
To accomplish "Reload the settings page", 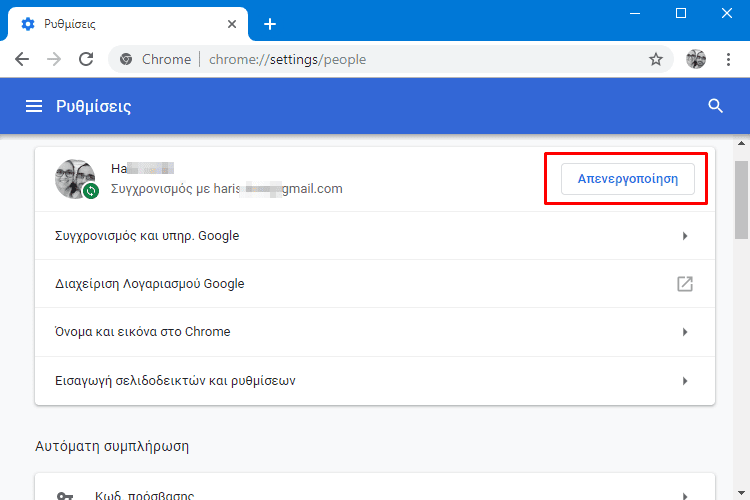I will coord(86,59).
